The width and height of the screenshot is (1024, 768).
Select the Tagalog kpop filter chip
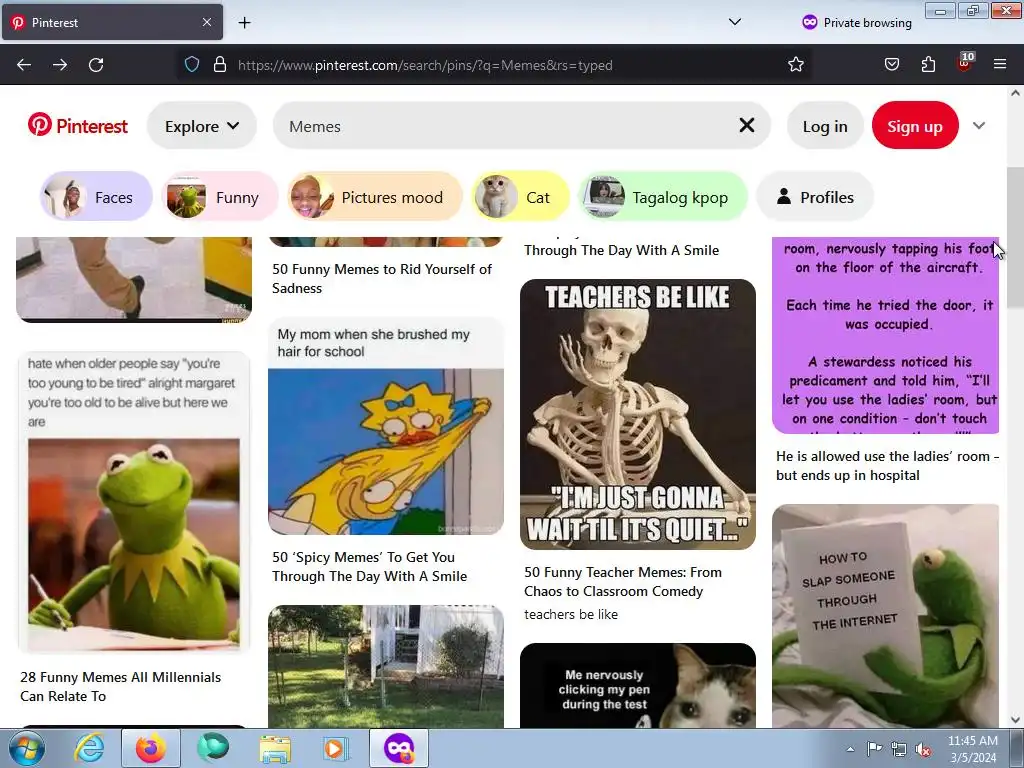tap(662, 197)
